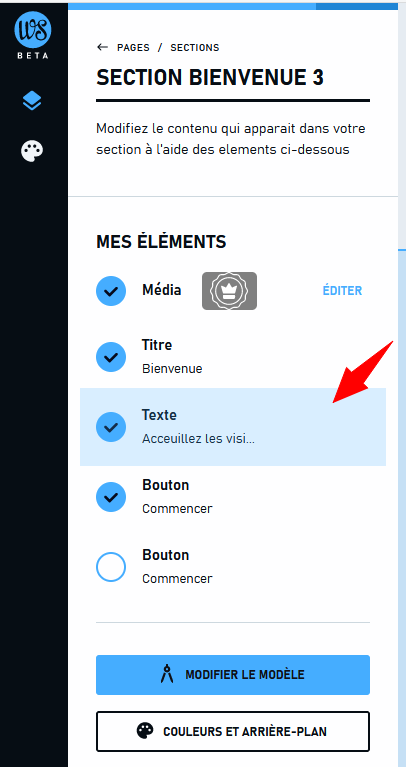The width and height of the screenshot is (406, 767).
Task: Go to Pages in breadcrumb
Action: click(133, 47)
